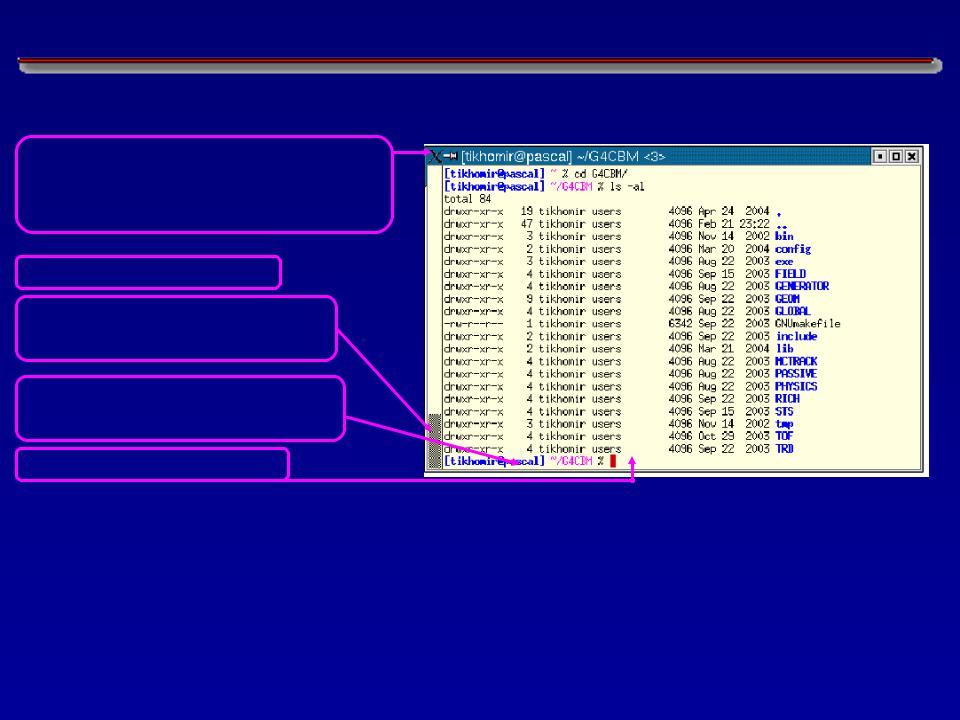Click the link count "19"
Viewport: 960px width, 720px height.
pos(527,211)
